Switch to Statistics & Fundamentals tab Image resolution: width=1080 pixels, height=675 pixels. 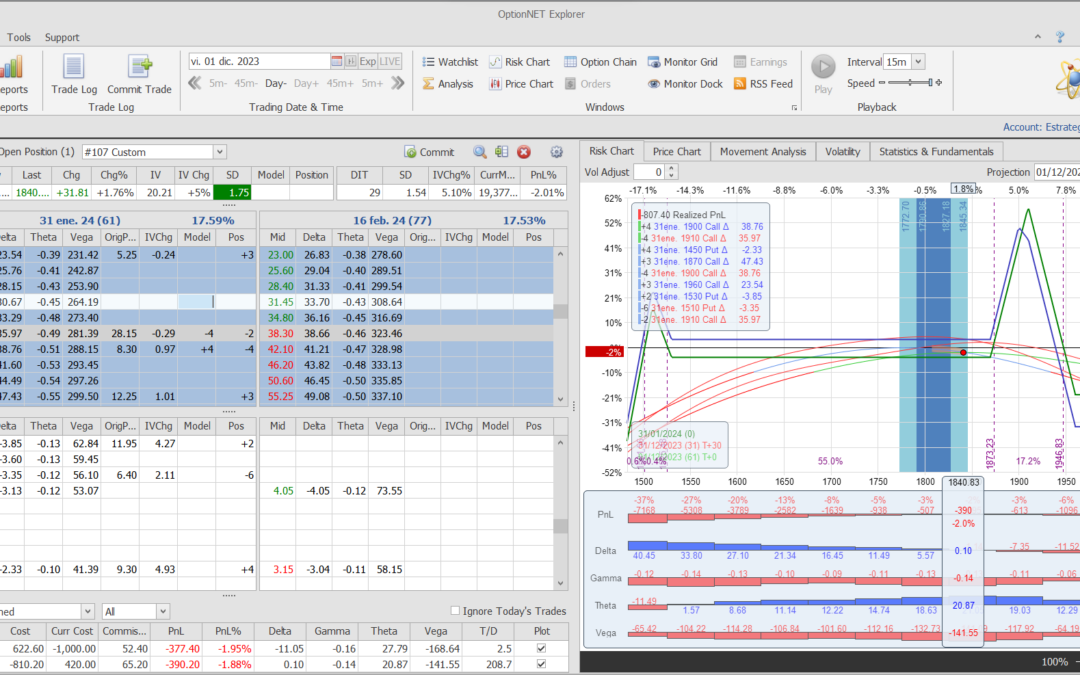[x=936, y=152]
